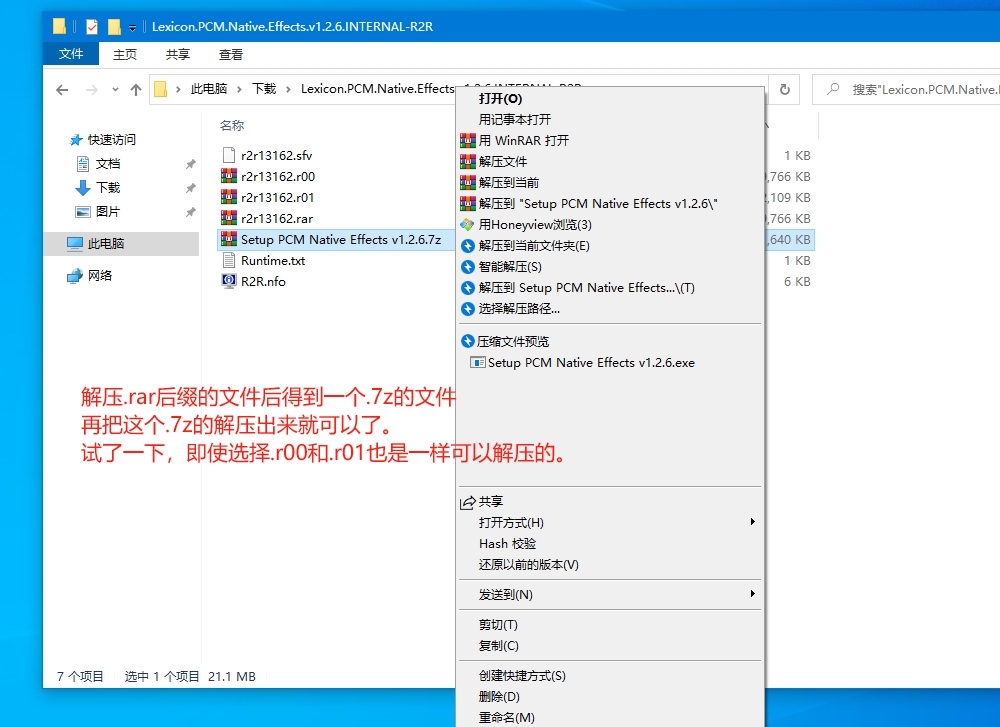Switch to the 共享 ribbon tab

(177, 54)
